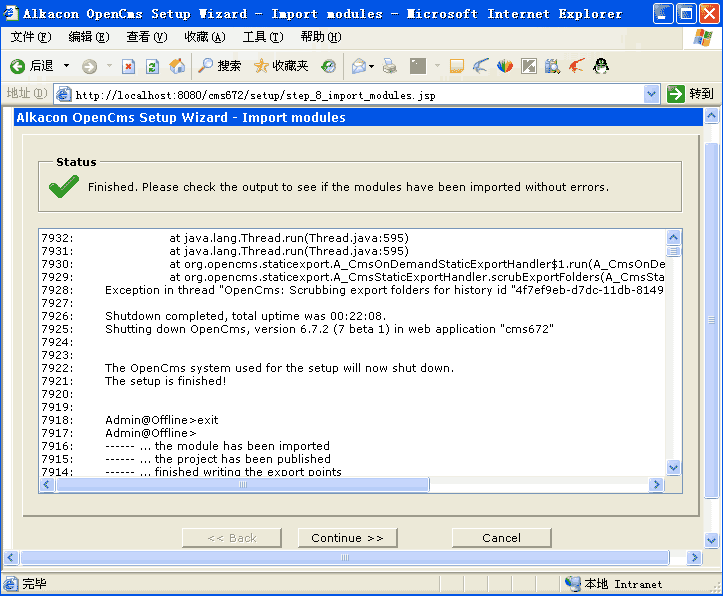The image size is (723, 596).
Task: Click the 'Exception in thread' log line
Action: (384, 290)
